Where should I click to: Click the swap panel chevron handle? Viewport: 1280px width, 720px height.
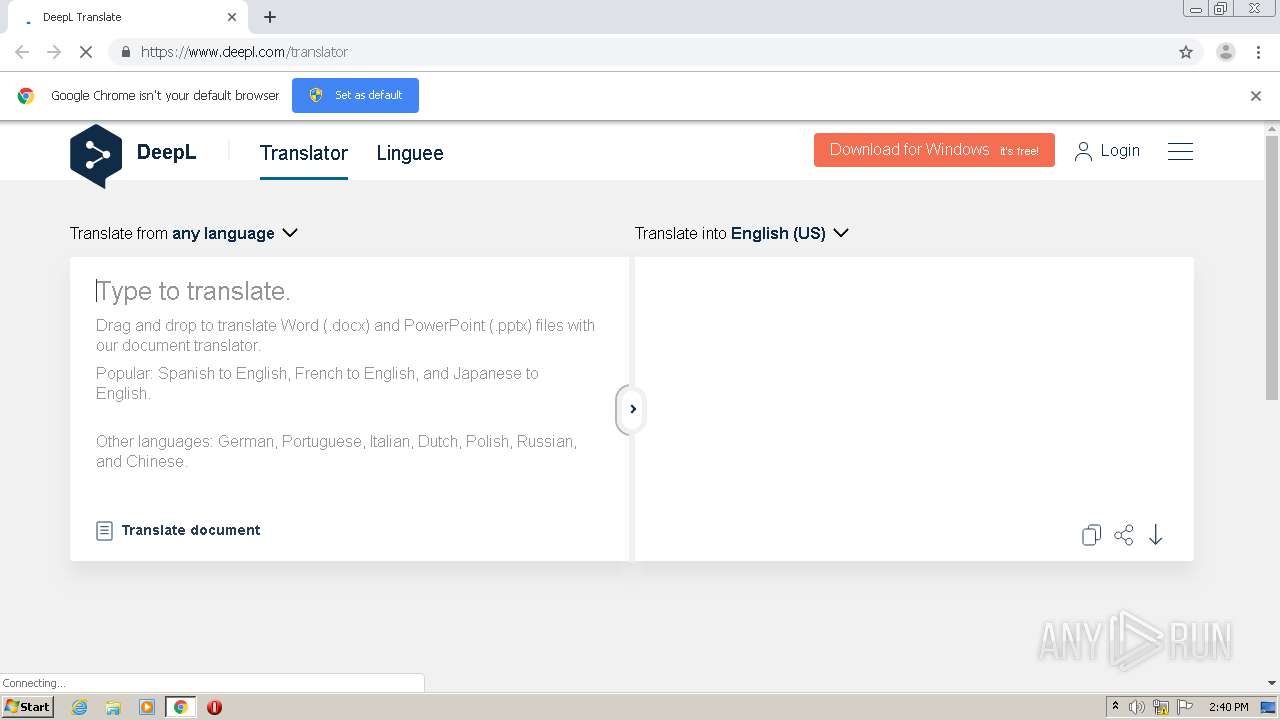pyautogui.click(x=632, y=409)
